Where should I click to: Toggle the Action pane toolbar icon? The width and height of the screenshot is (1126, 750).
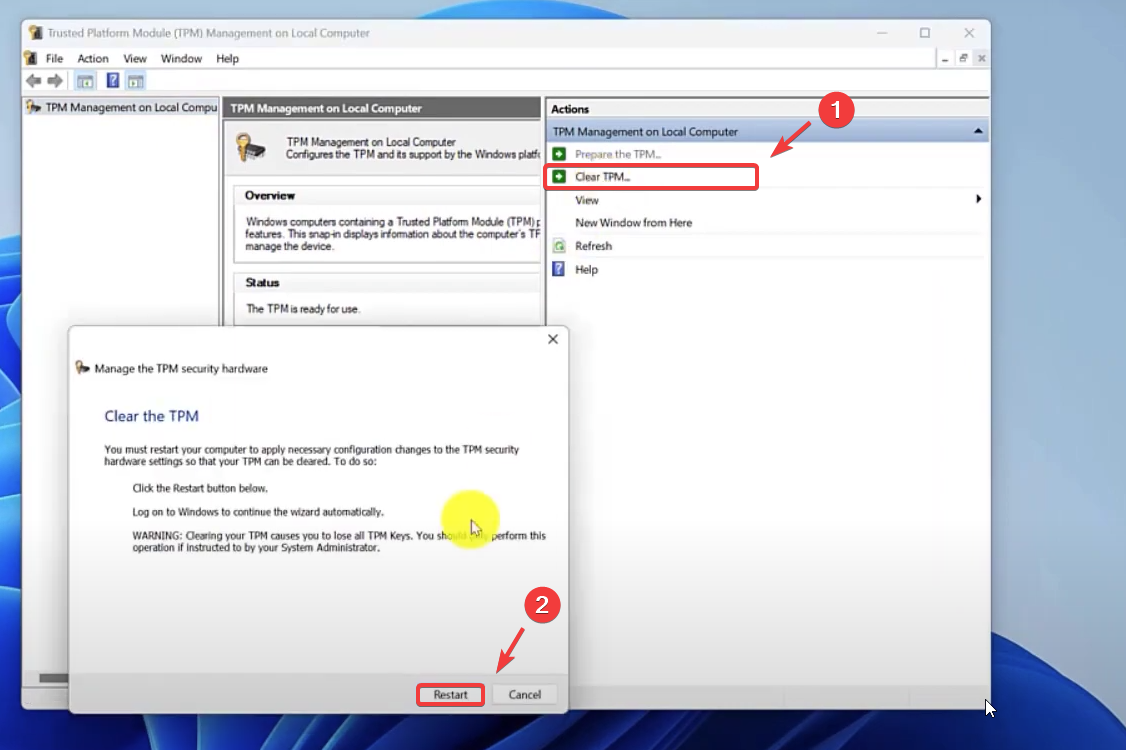[136, 81]
